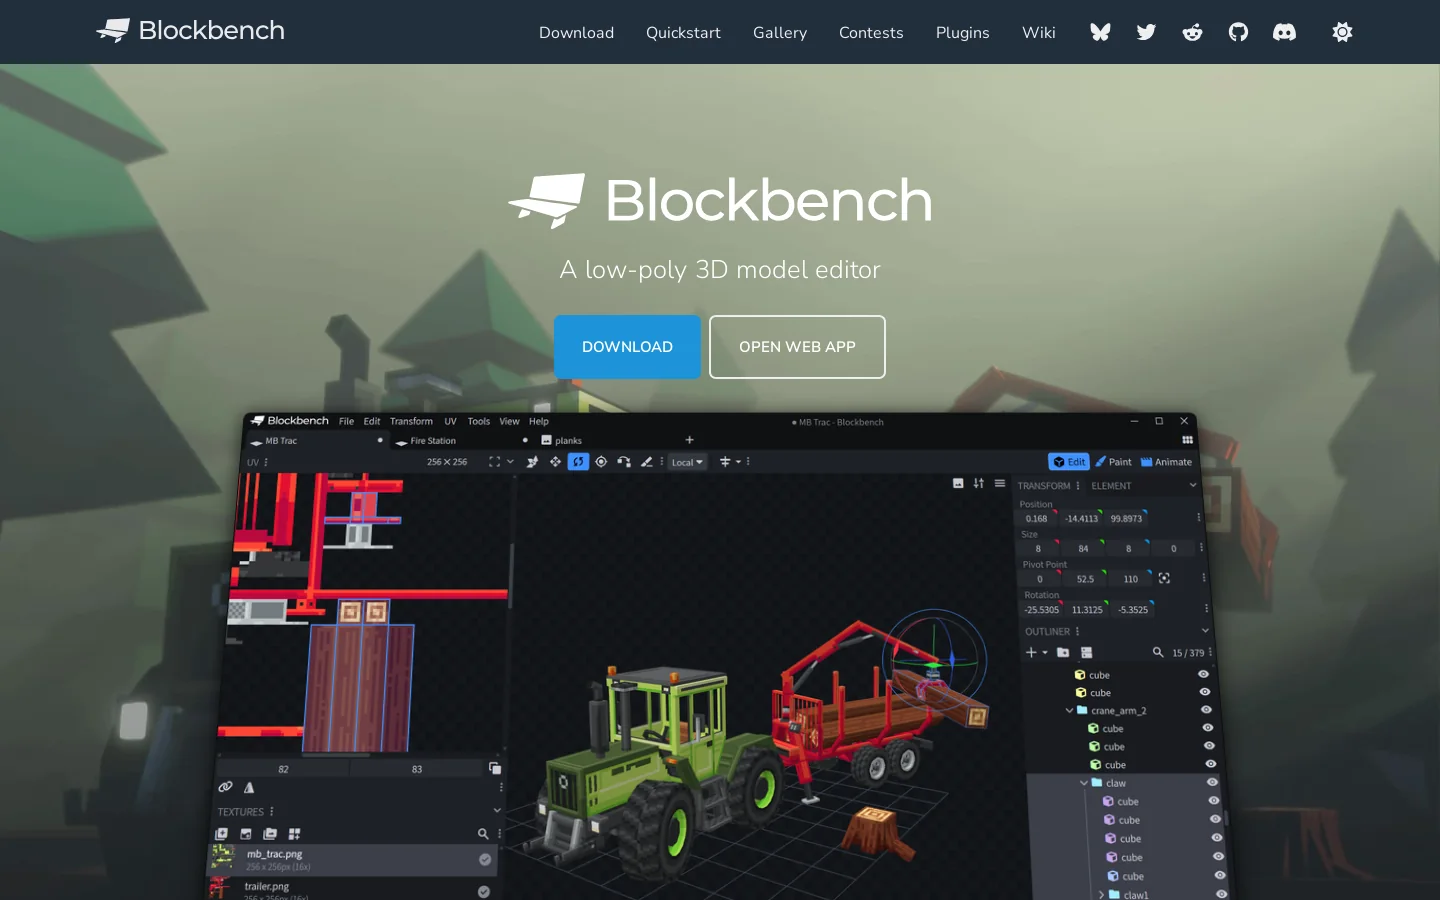This screenshot has height=900, width=1440.
Task: Click the blue DOWNLOAD button
Action: point(627,347)
